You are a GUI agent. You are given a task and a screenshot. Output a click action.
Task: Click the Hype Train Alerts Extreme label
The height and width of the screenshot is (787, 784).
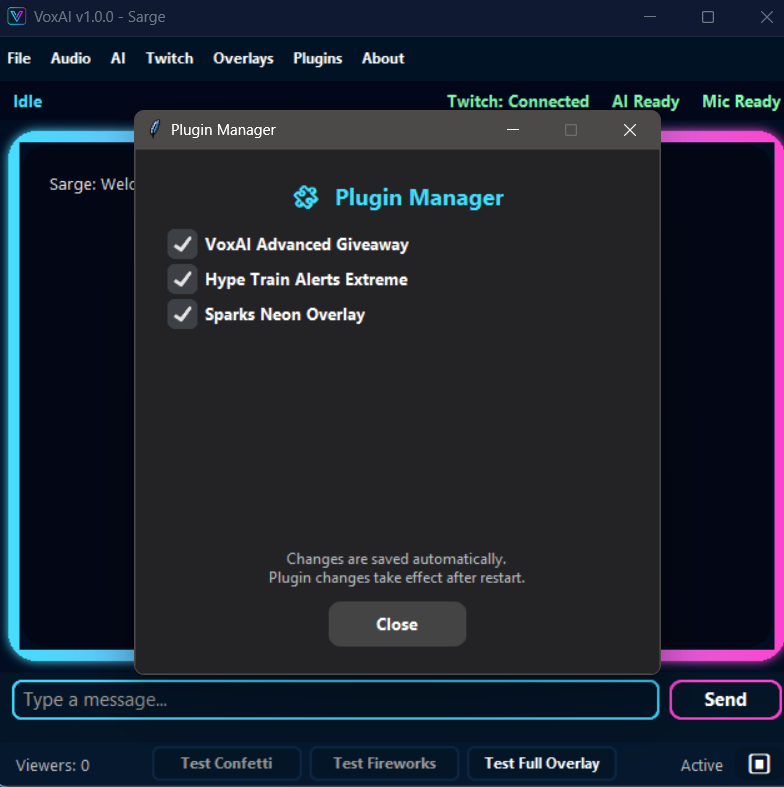point(306,280)
